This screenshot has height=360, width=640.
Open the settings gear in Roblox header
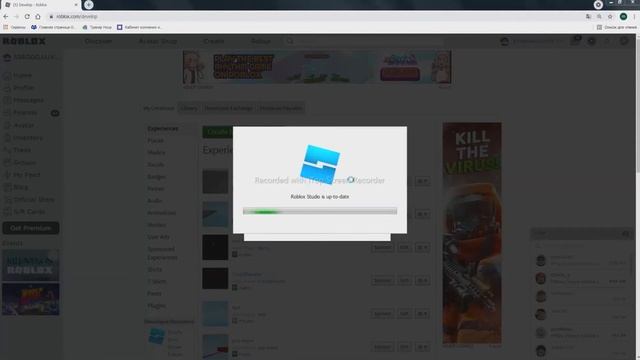click(624, 41)
